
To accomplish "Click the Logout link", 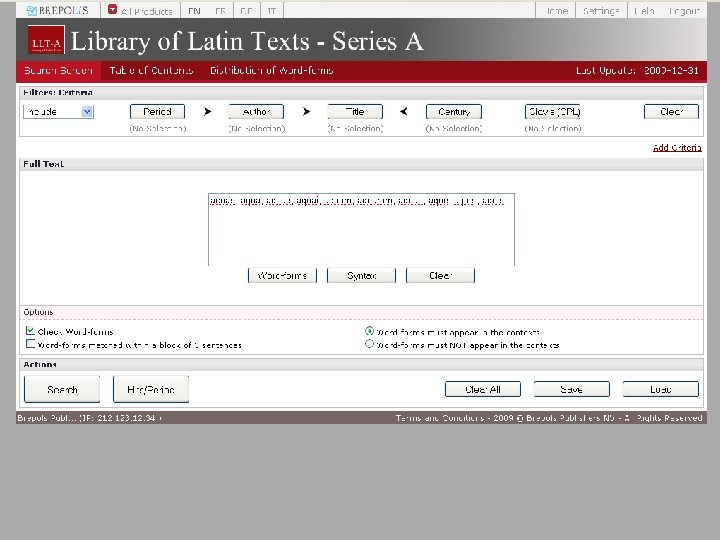I will pyautogui.click(x=684, y=11).
